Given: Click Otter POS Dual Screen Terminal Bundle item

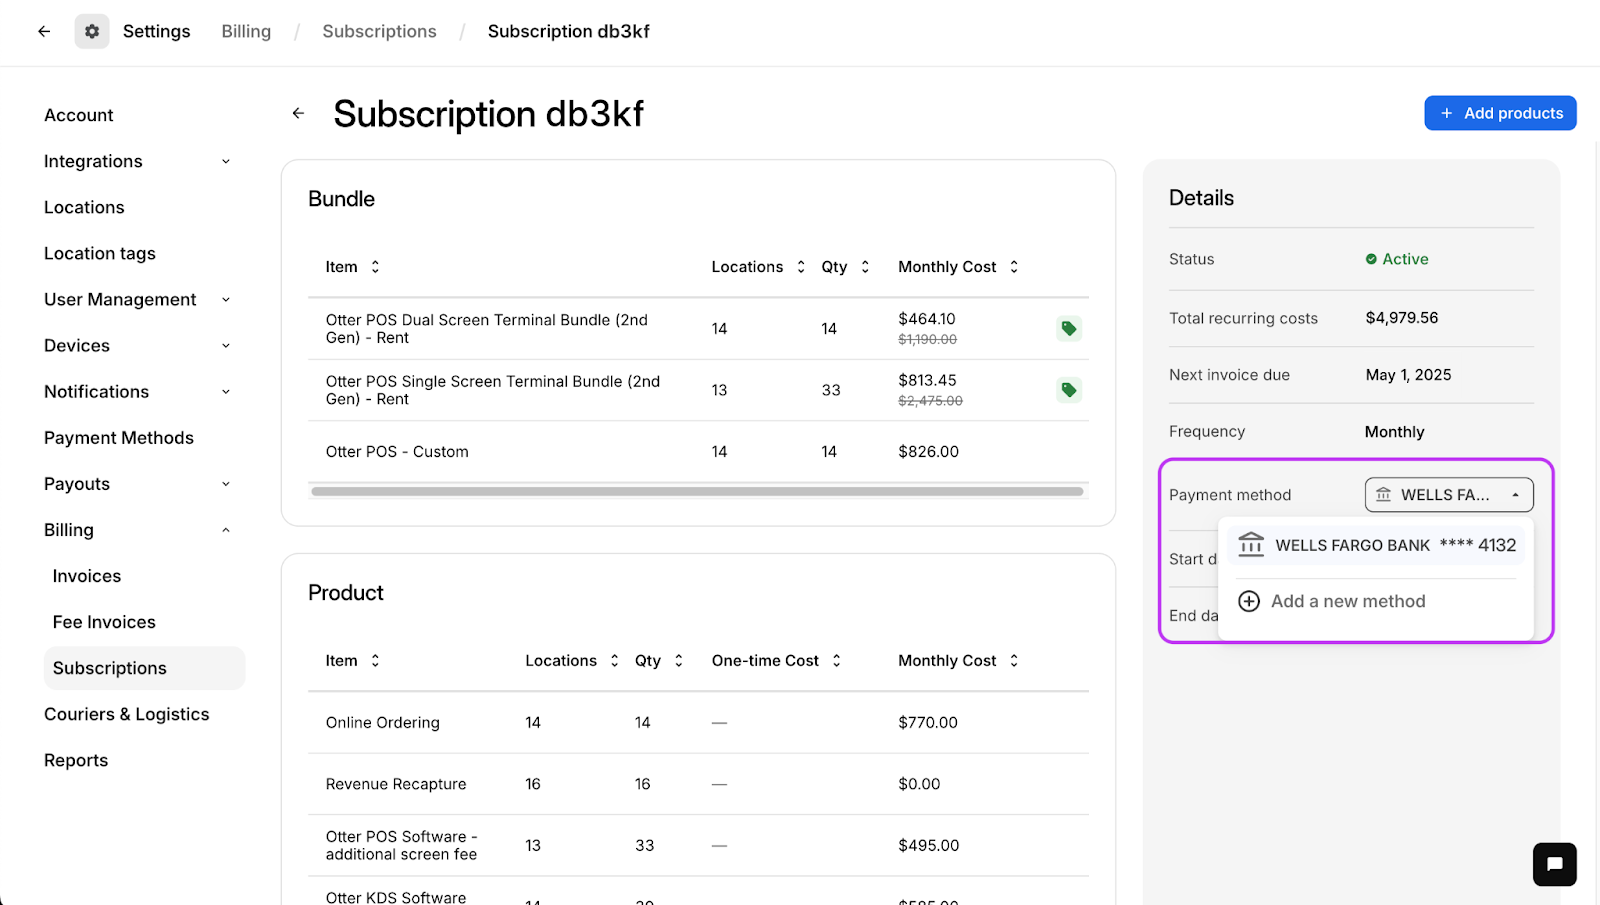Looking at the screenshot, I should (486, 329).
